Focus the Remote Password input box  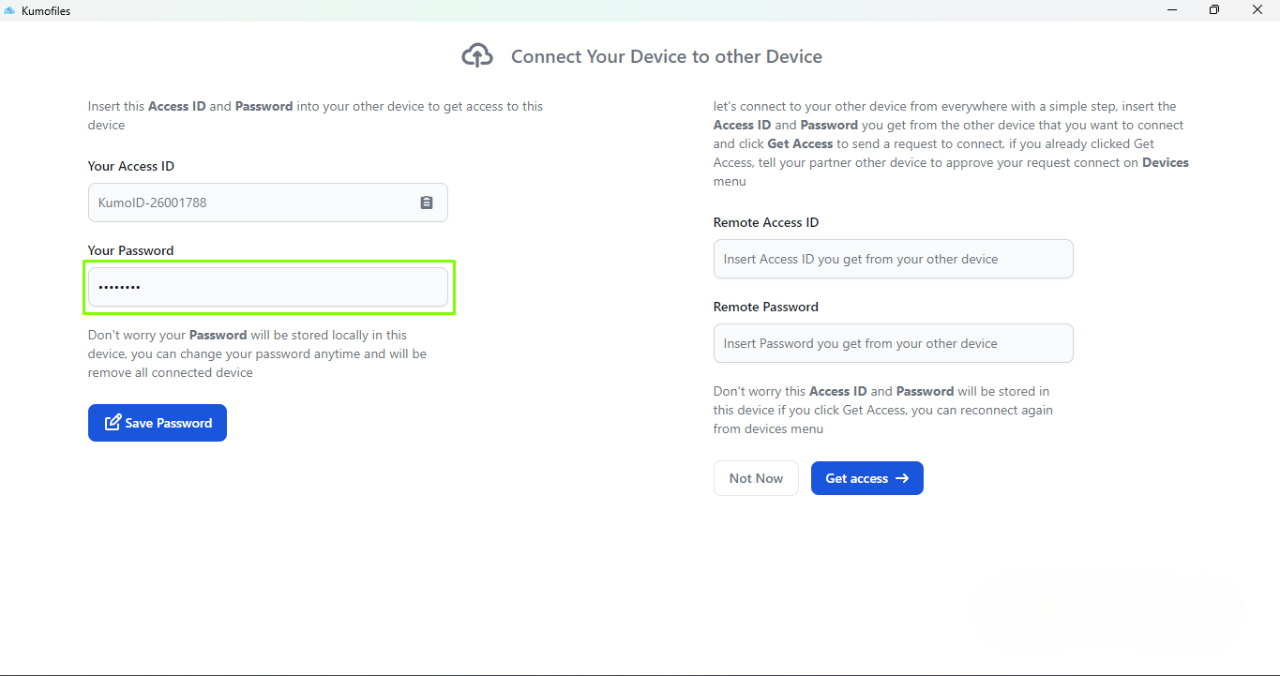coord(892,343)
